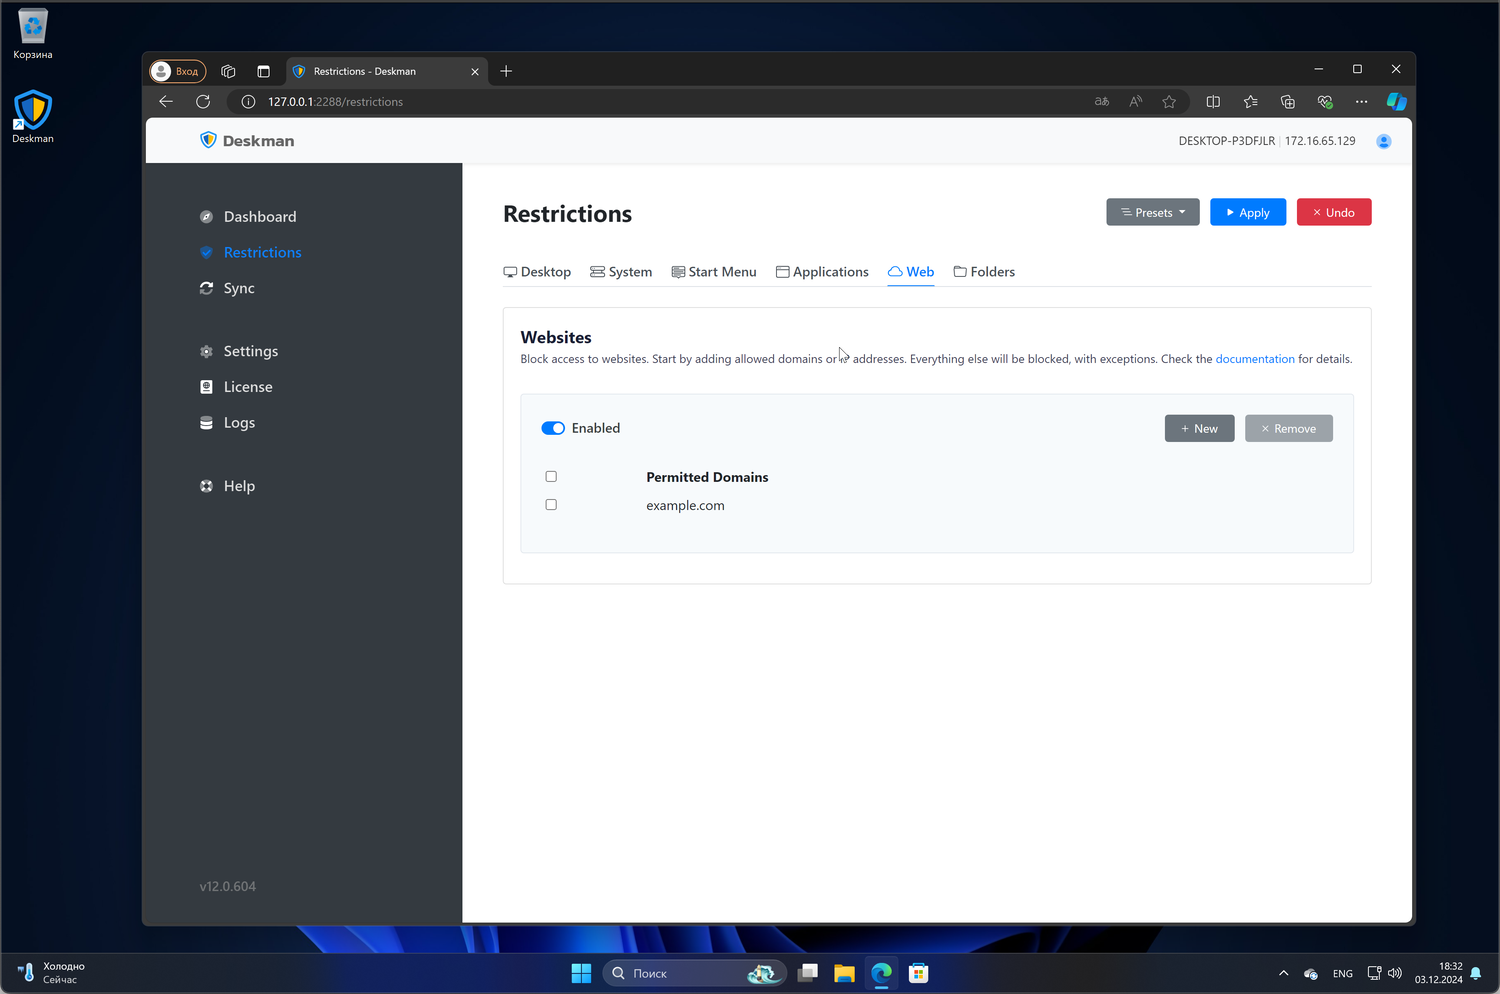Switch to the Start Menu tab
The image size is (1500, 994).
click(x=714, y=272)
